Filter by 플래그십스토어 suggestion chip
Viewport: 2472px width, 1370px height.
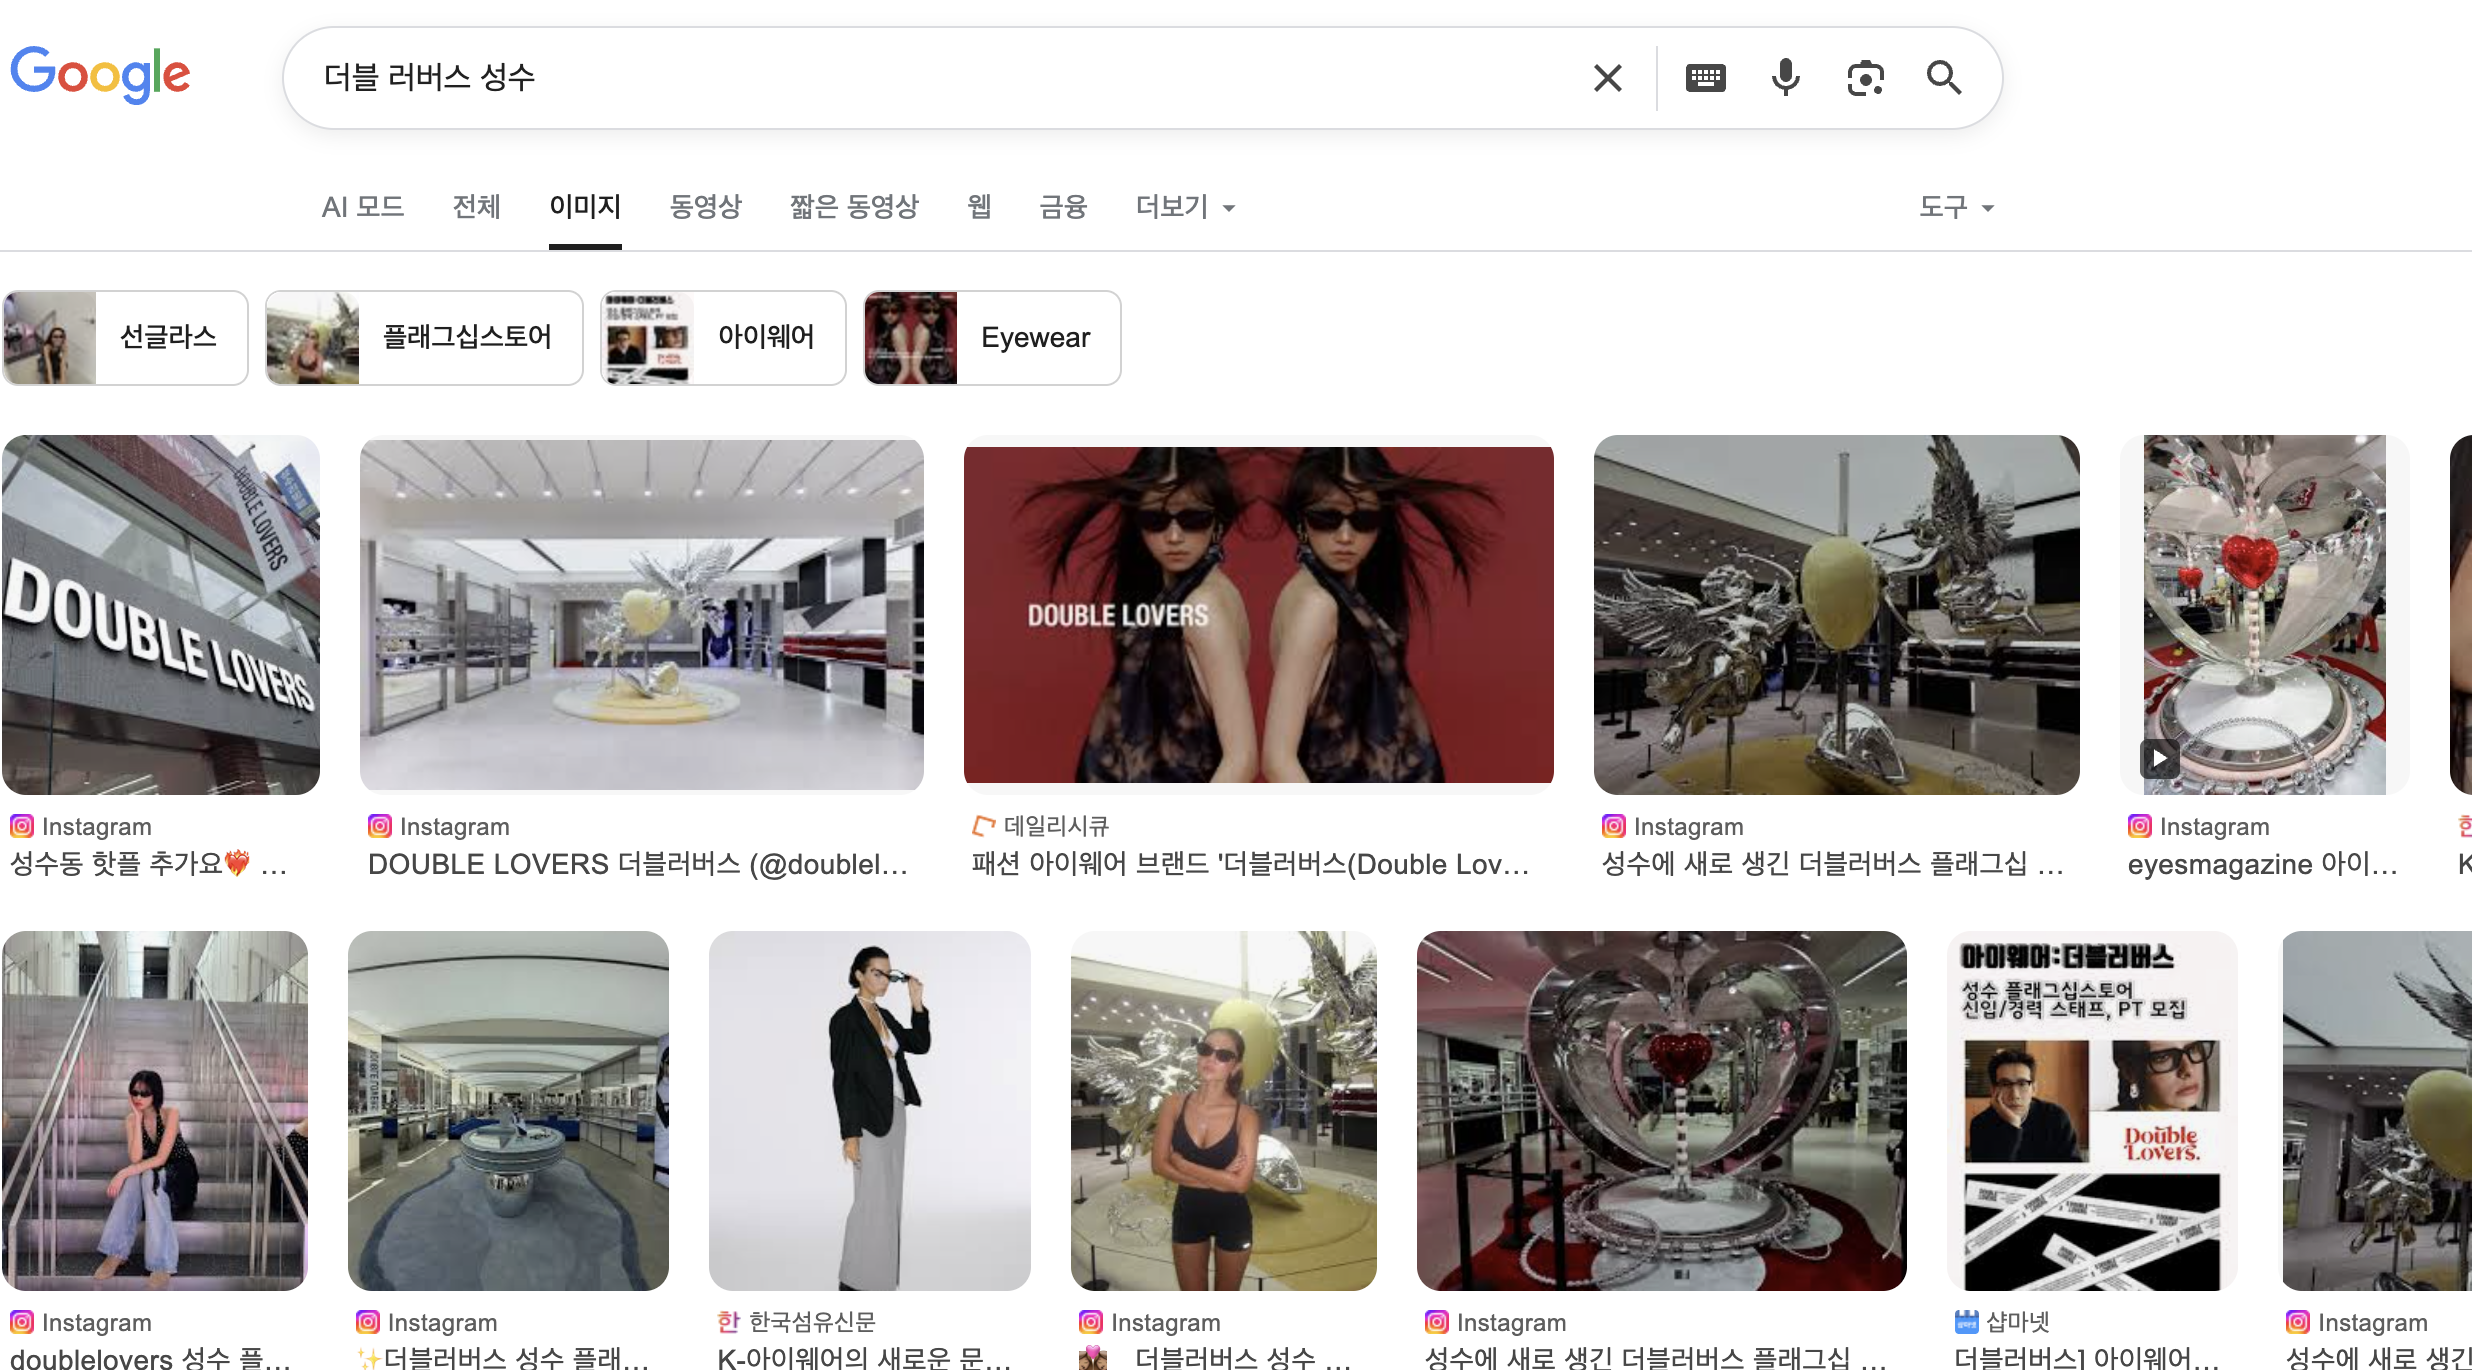coord(424,338)
